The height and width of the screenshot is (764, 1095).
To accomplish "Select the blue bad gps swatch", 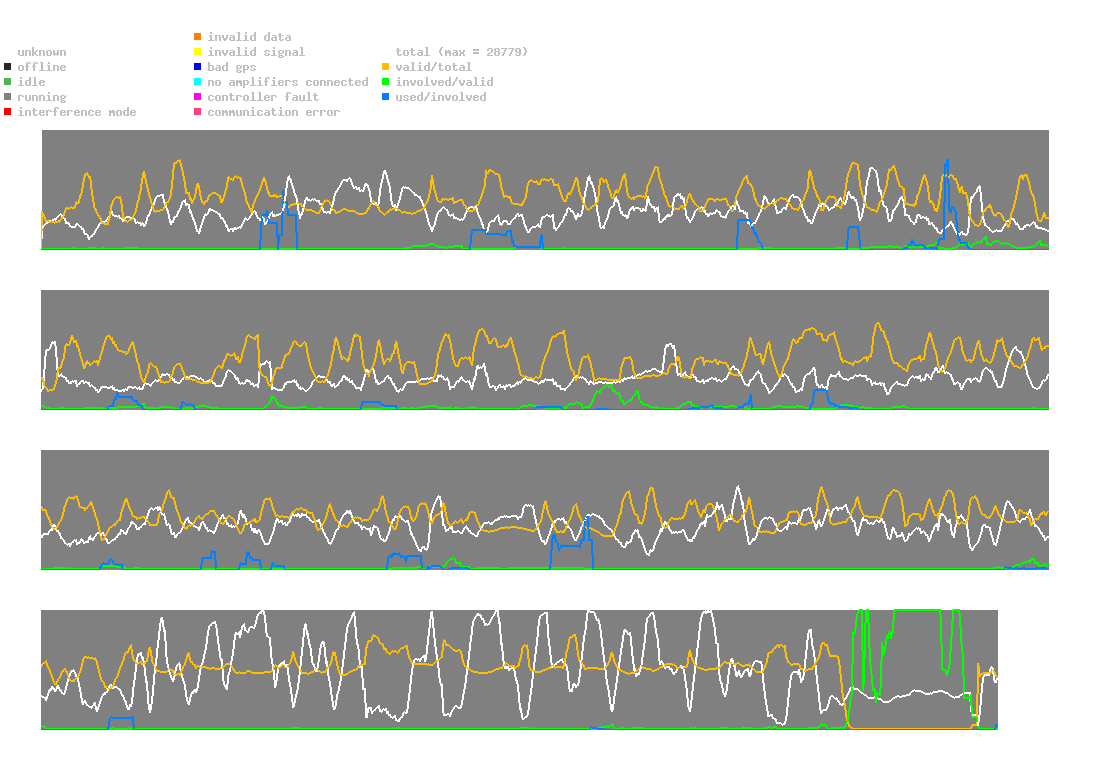I will [198, 67].
